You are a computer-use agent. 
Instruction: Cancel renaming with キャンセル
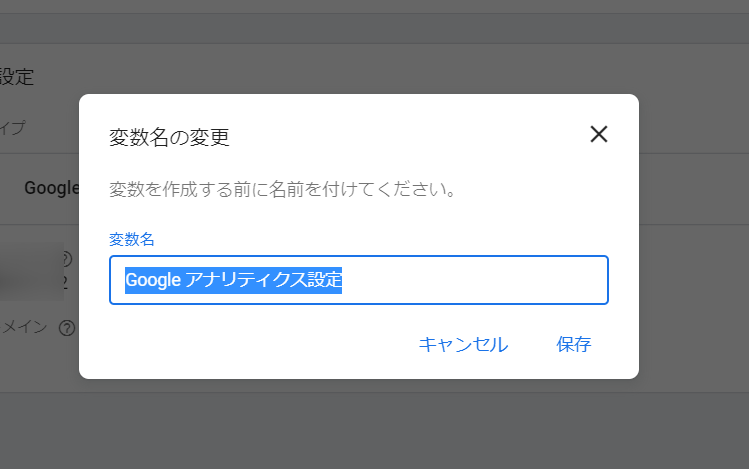click(x=463, y=344)
